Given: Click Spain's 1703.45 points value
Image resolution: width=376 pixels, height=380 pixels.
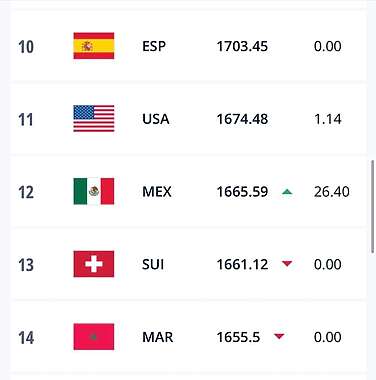Looking at the screenshot, I should (x=242, y=46).
